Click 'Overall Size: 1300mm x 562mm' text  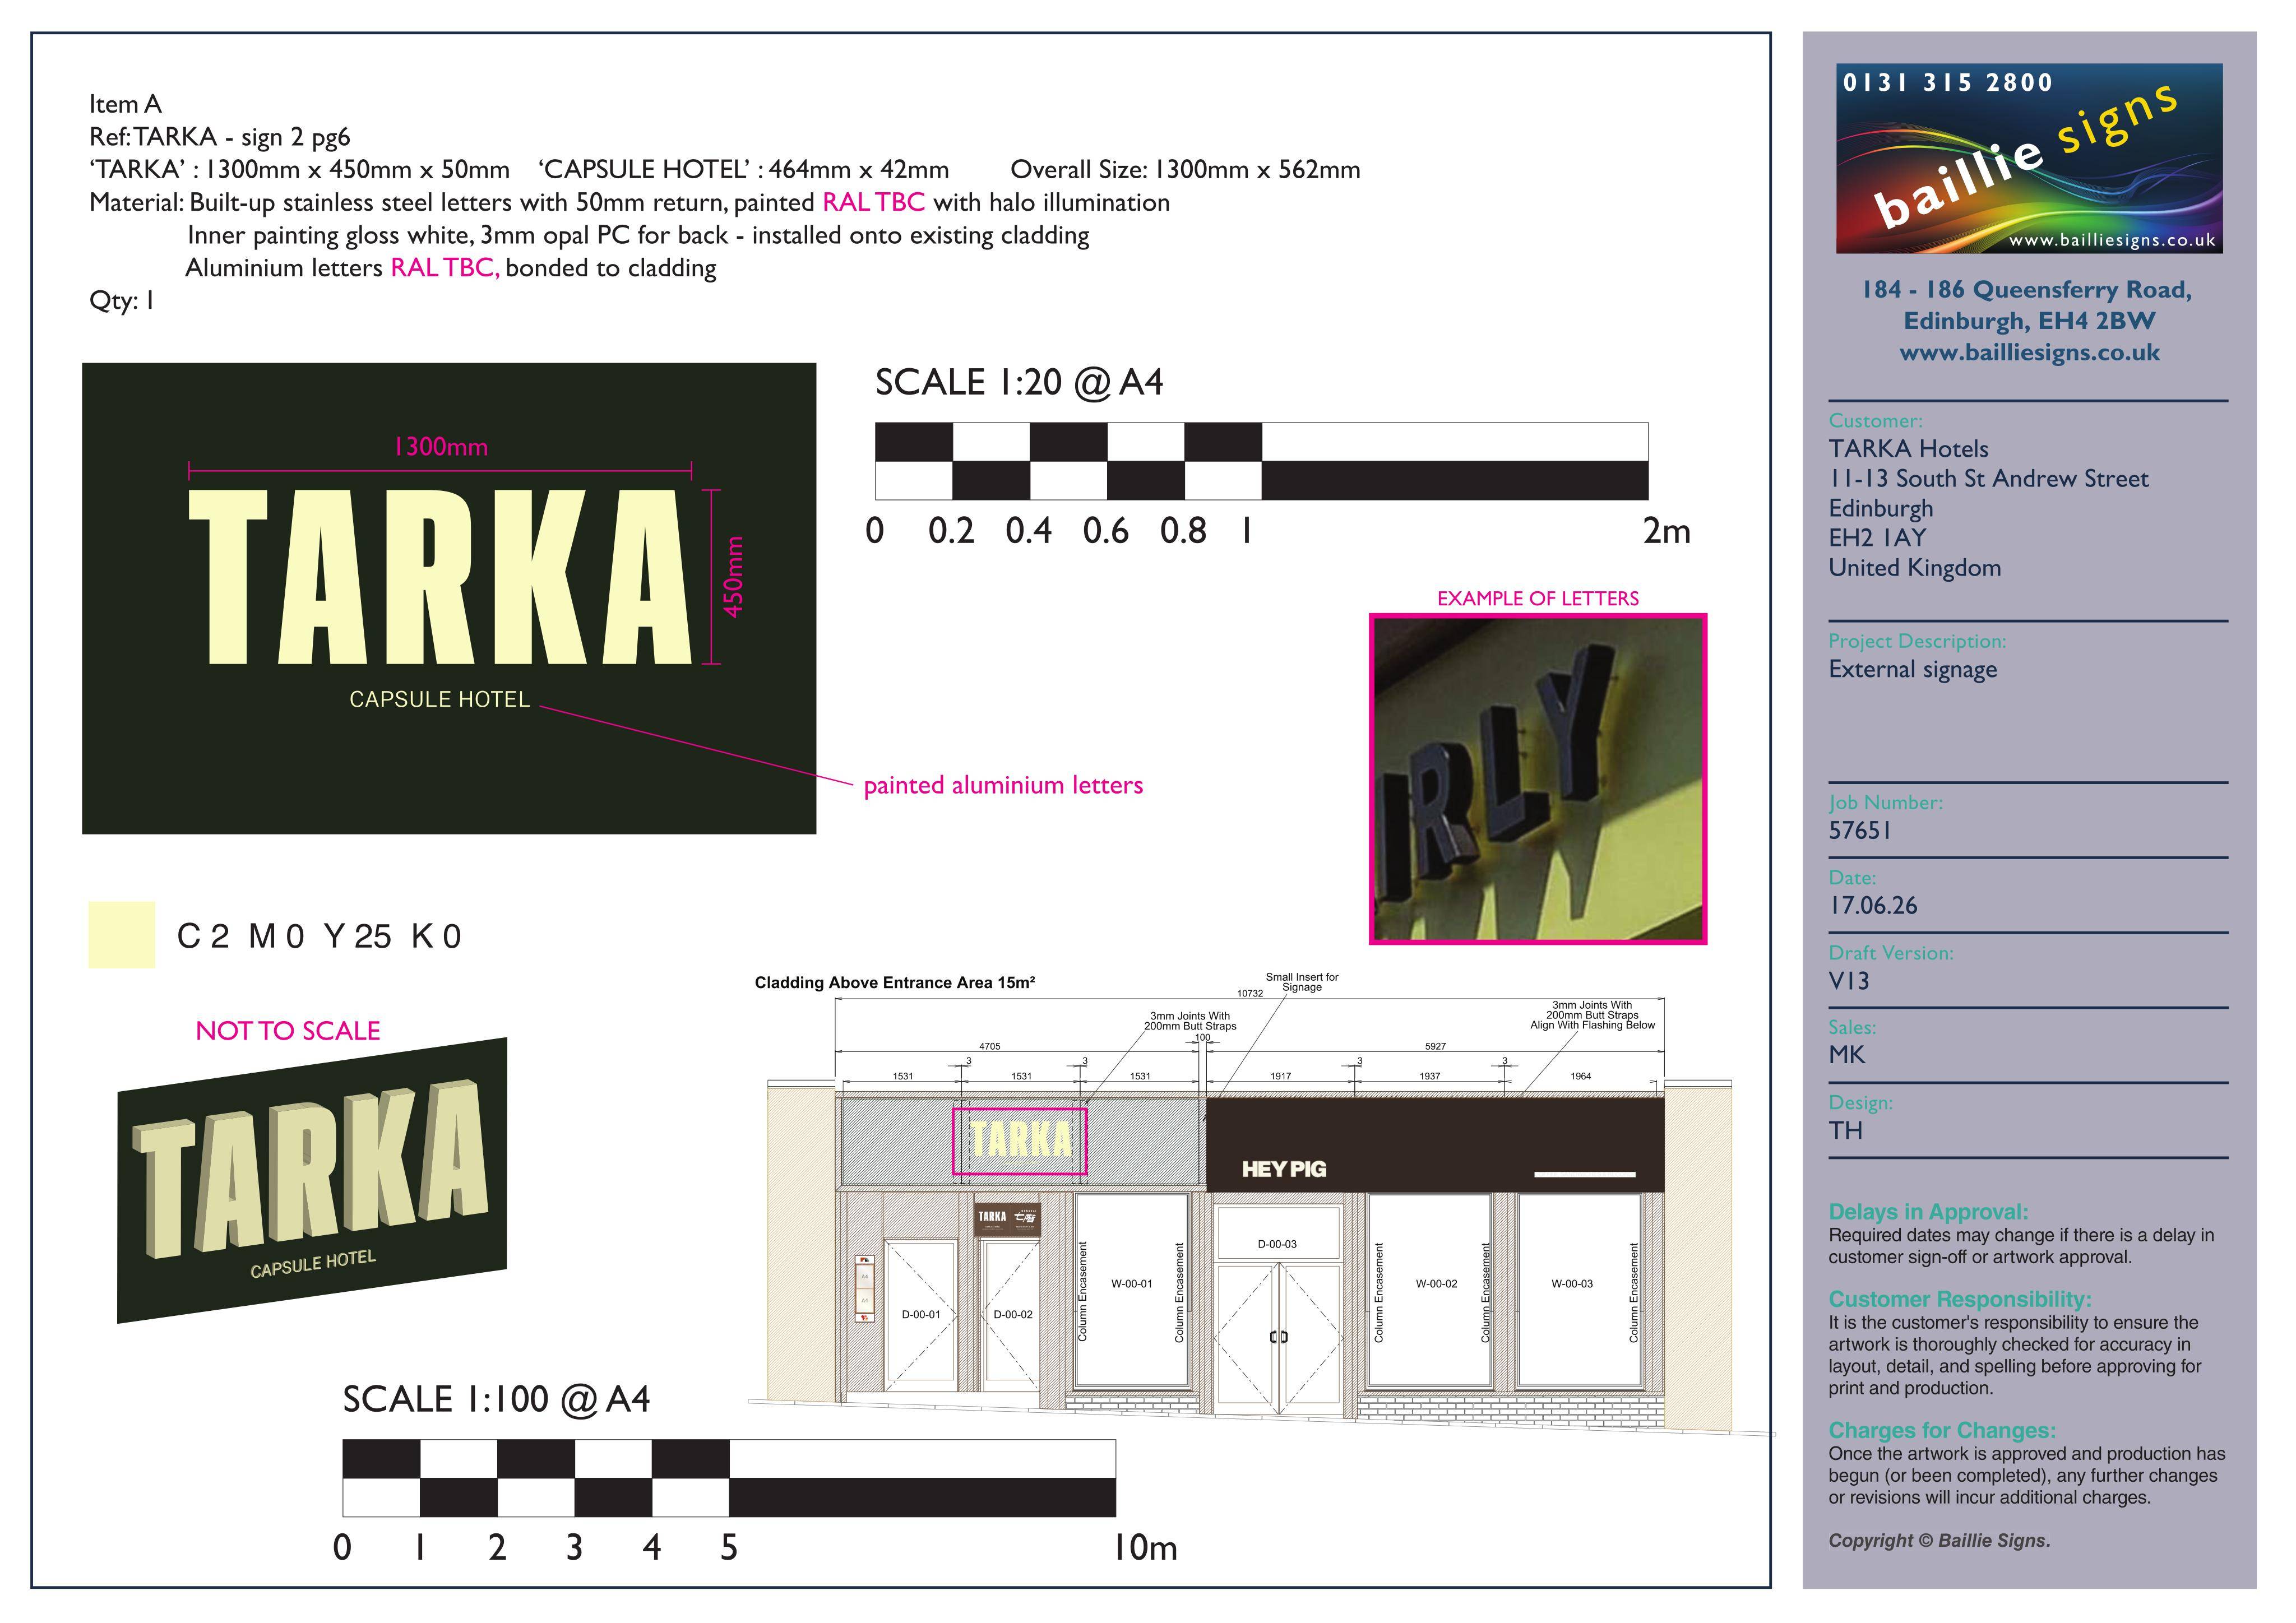(1185, 169)
